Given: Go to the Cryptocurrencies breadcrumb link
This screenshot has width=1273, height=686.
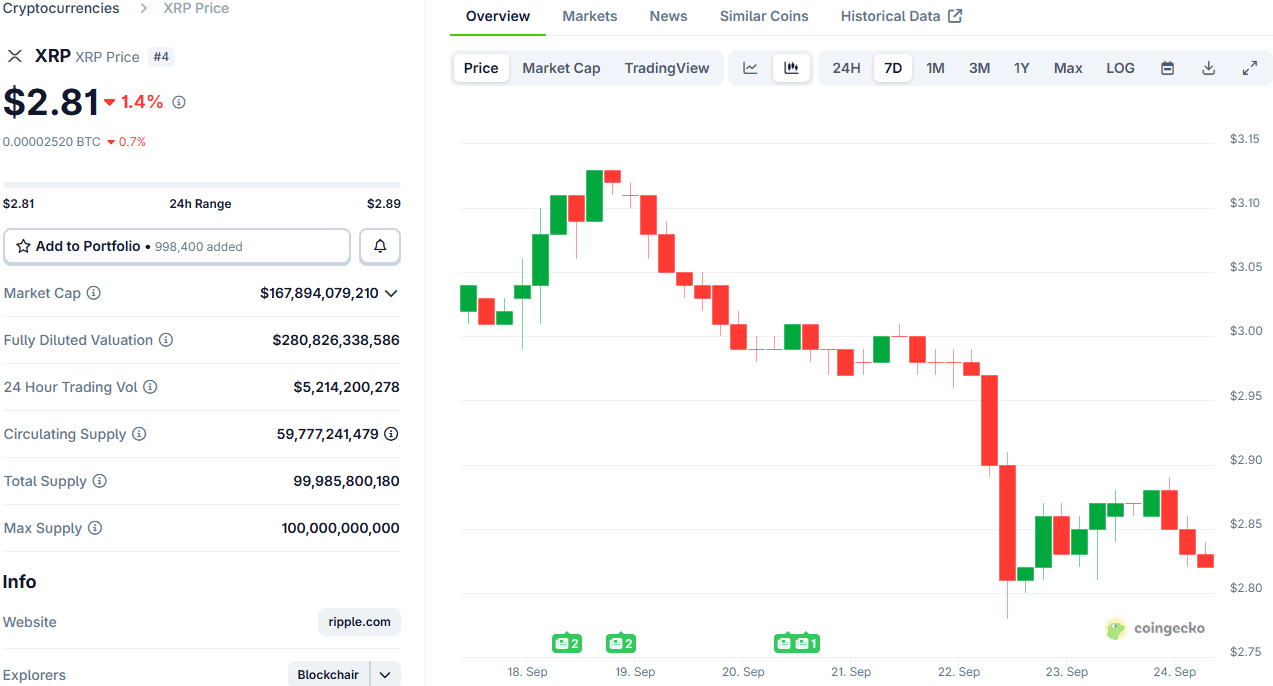Looking at the screenshot, I should coord(61,8).
